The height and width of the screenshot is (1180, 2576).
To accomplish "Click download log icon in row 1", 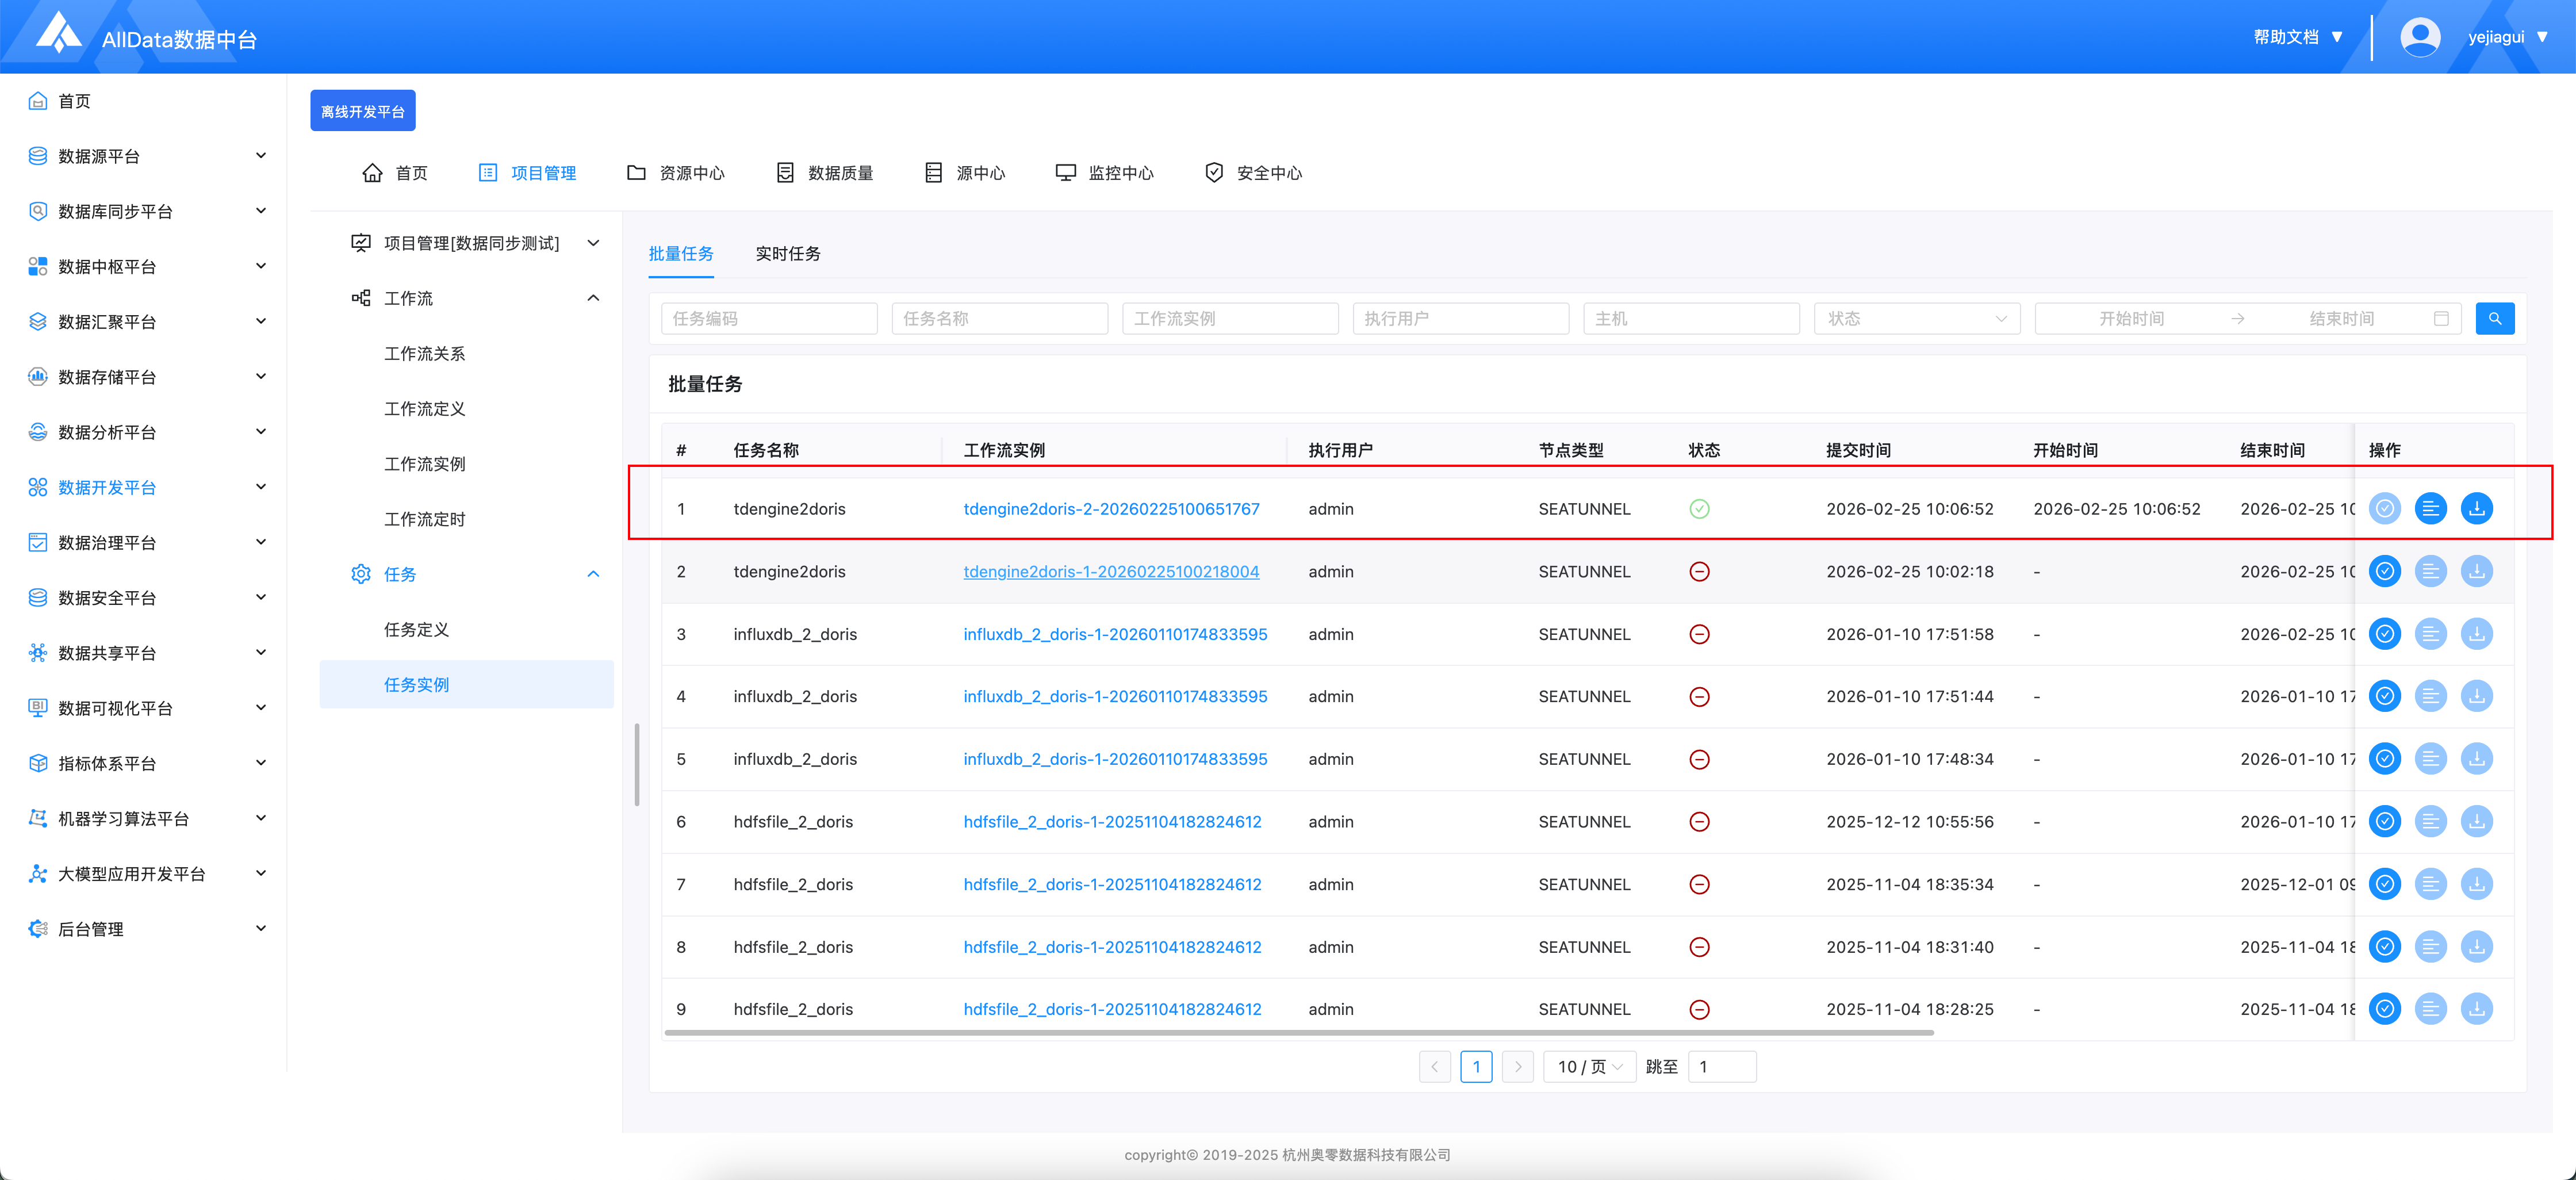I will [2476, 508].
